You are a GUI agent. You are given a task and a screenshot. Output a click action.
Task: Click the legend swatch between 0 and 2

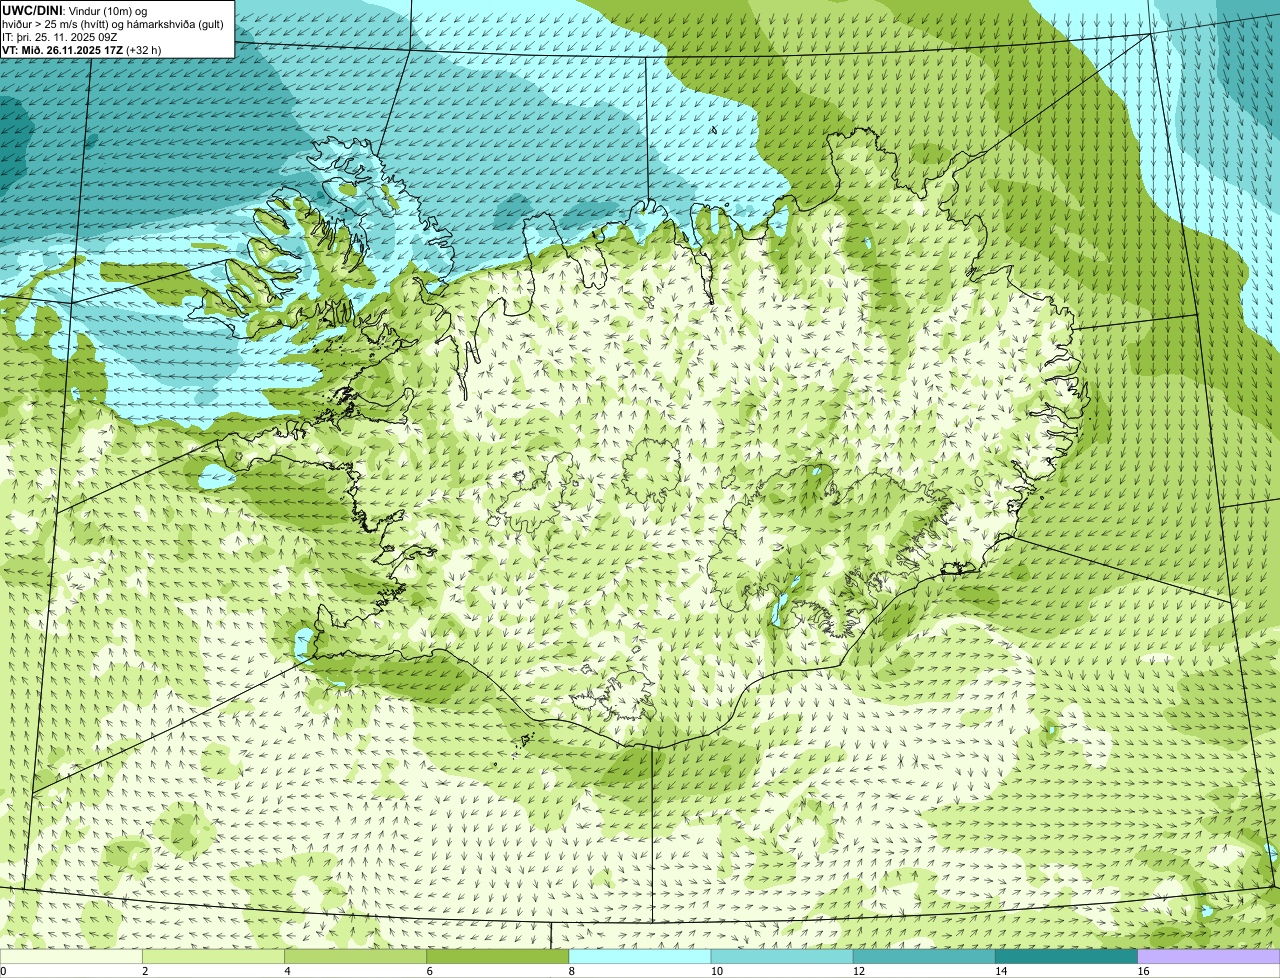click(x=71, y=957)
